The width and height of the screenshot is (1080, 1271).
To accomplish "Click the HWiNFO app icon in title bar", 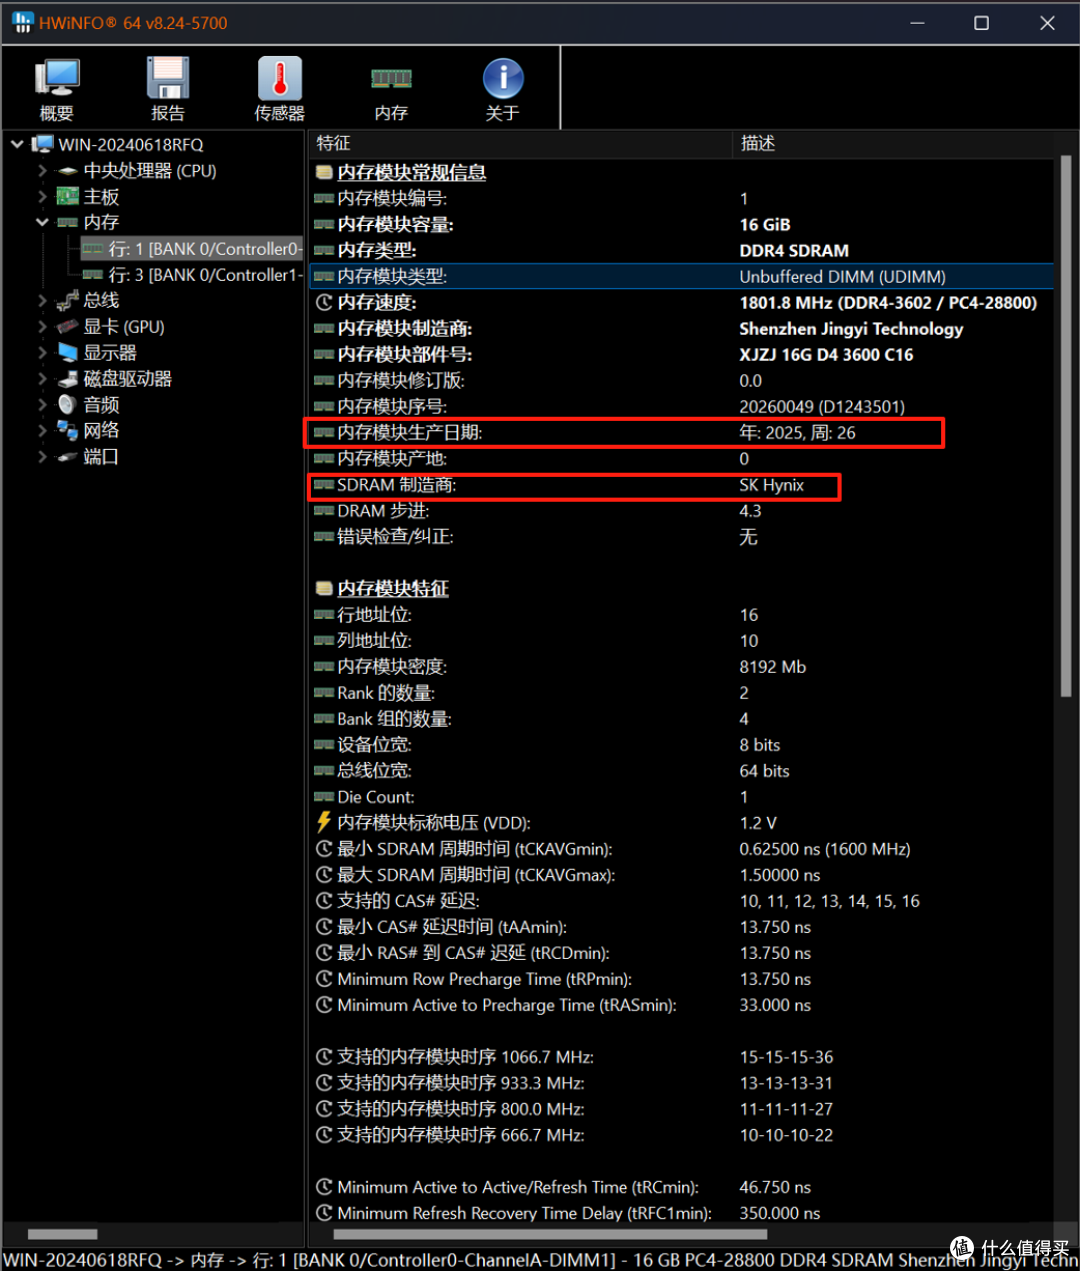I will pyautogui.click(x=22, y=22).
